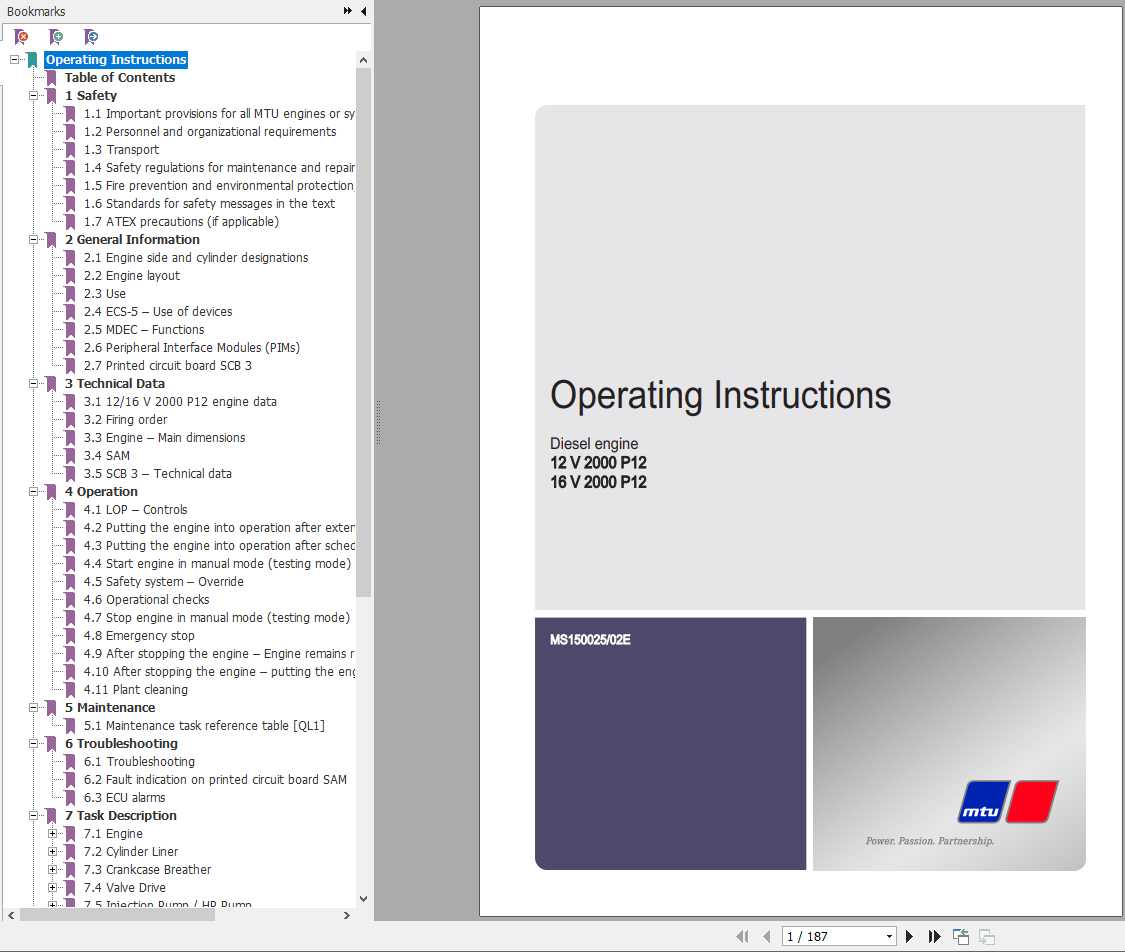Screen dimensions: 1125x952
Task: Select the Table of Contents bookmark
Action: 120,77
